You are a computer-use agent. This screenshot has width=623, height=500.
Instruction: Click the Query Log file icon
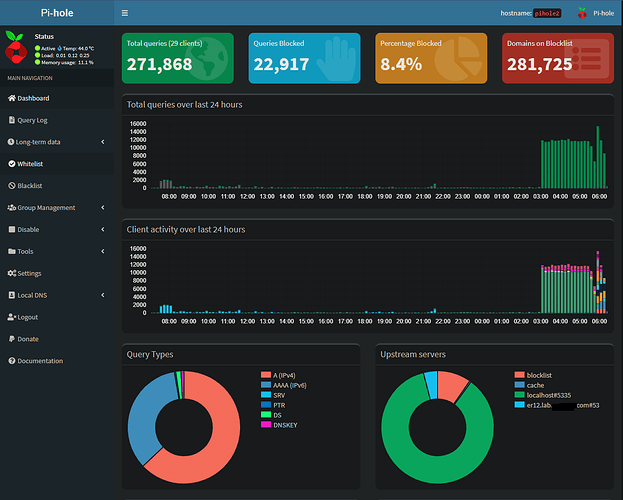coord(11,120)
